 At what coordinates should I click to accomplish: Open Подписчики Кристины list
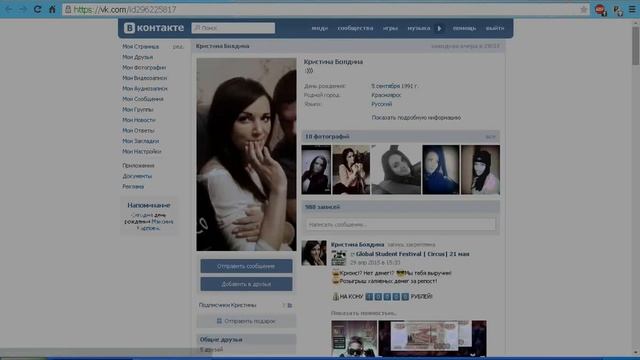click(227, 305)
